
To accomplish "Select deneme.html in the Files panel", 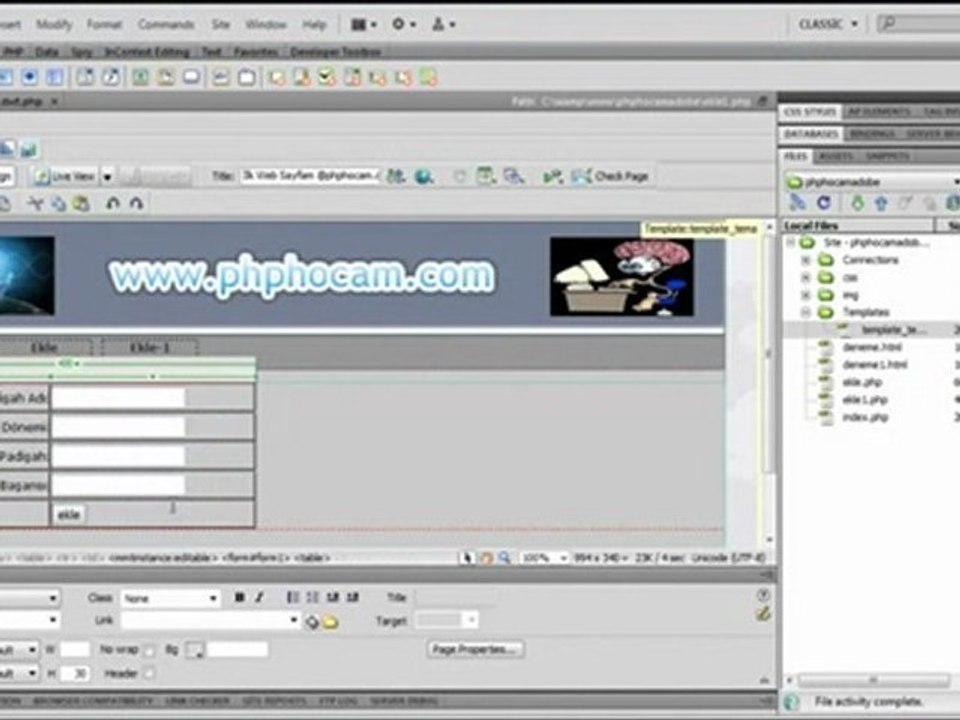I will click(x=872, y=347).
